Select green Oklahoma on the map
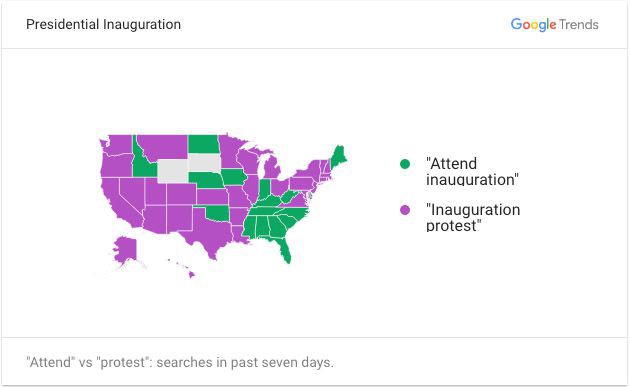This screenshot has height=387, width=630. pos(217,213)
